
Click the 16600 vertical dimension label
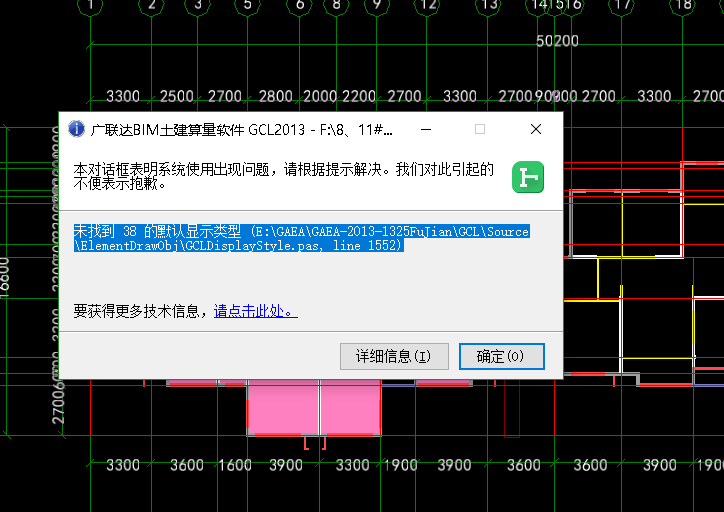[x=4, y=277]
